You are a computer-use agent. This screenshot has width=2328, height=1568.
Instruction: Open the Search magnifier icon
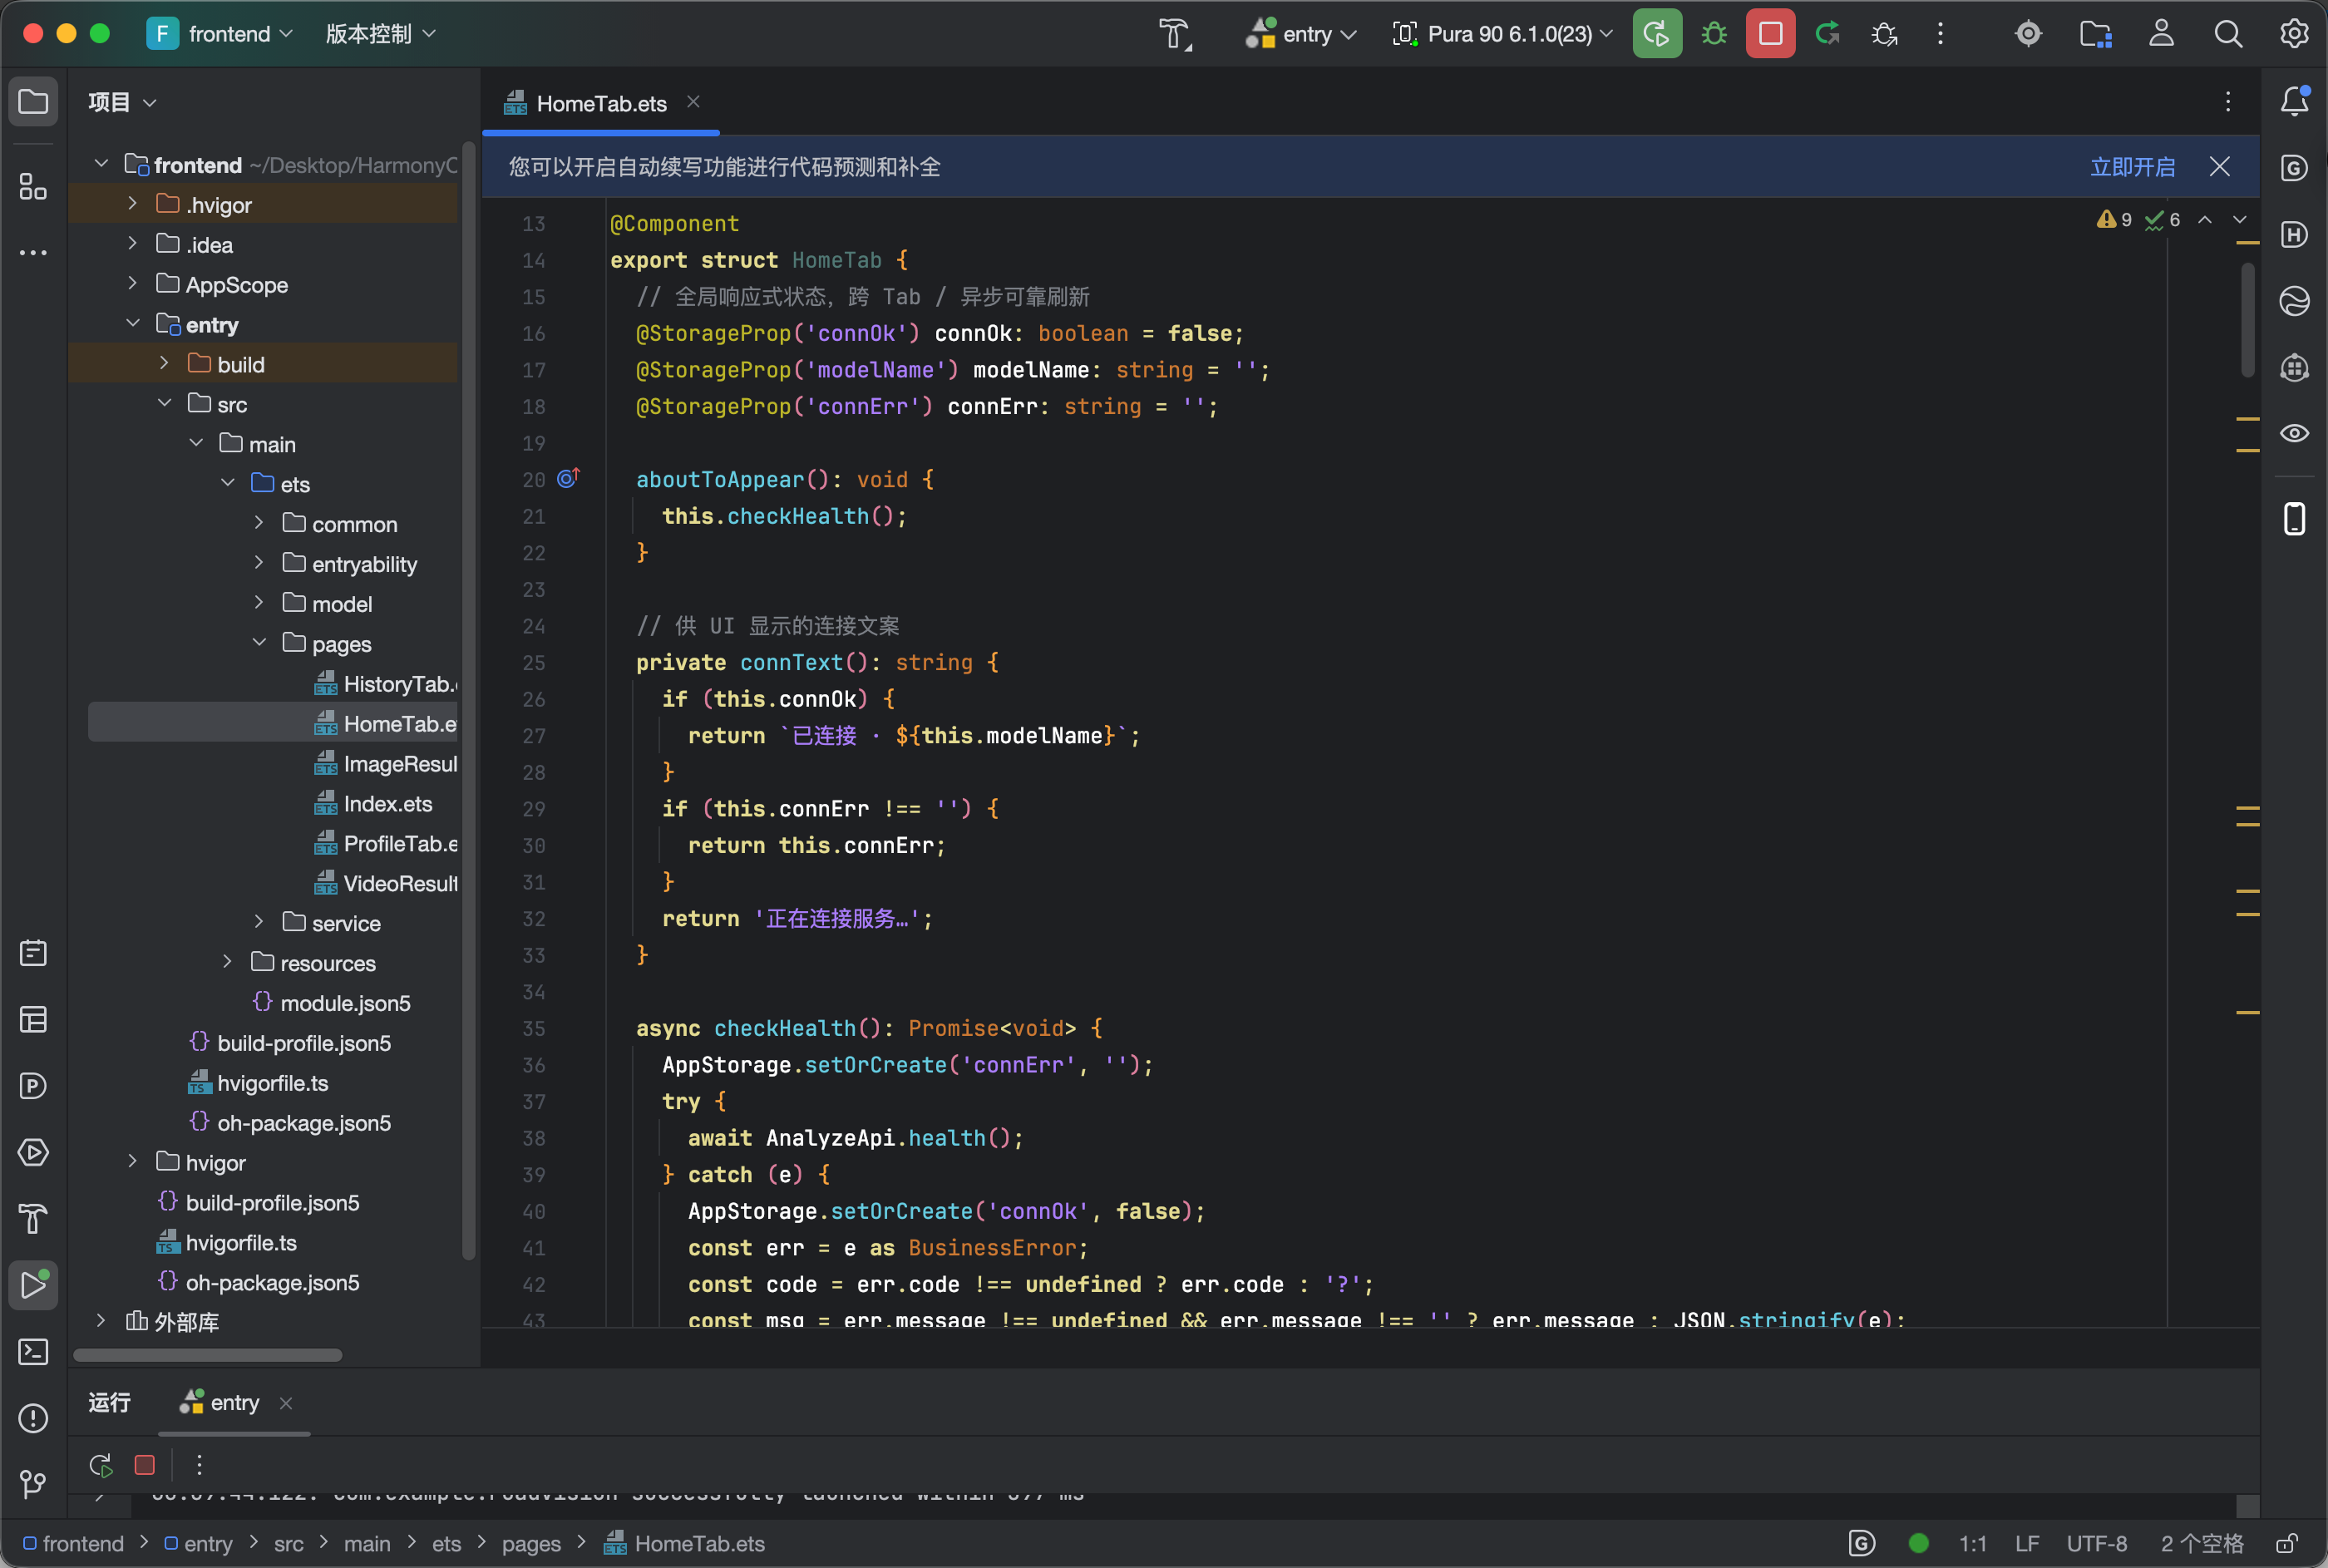(x=2228, y=34)
